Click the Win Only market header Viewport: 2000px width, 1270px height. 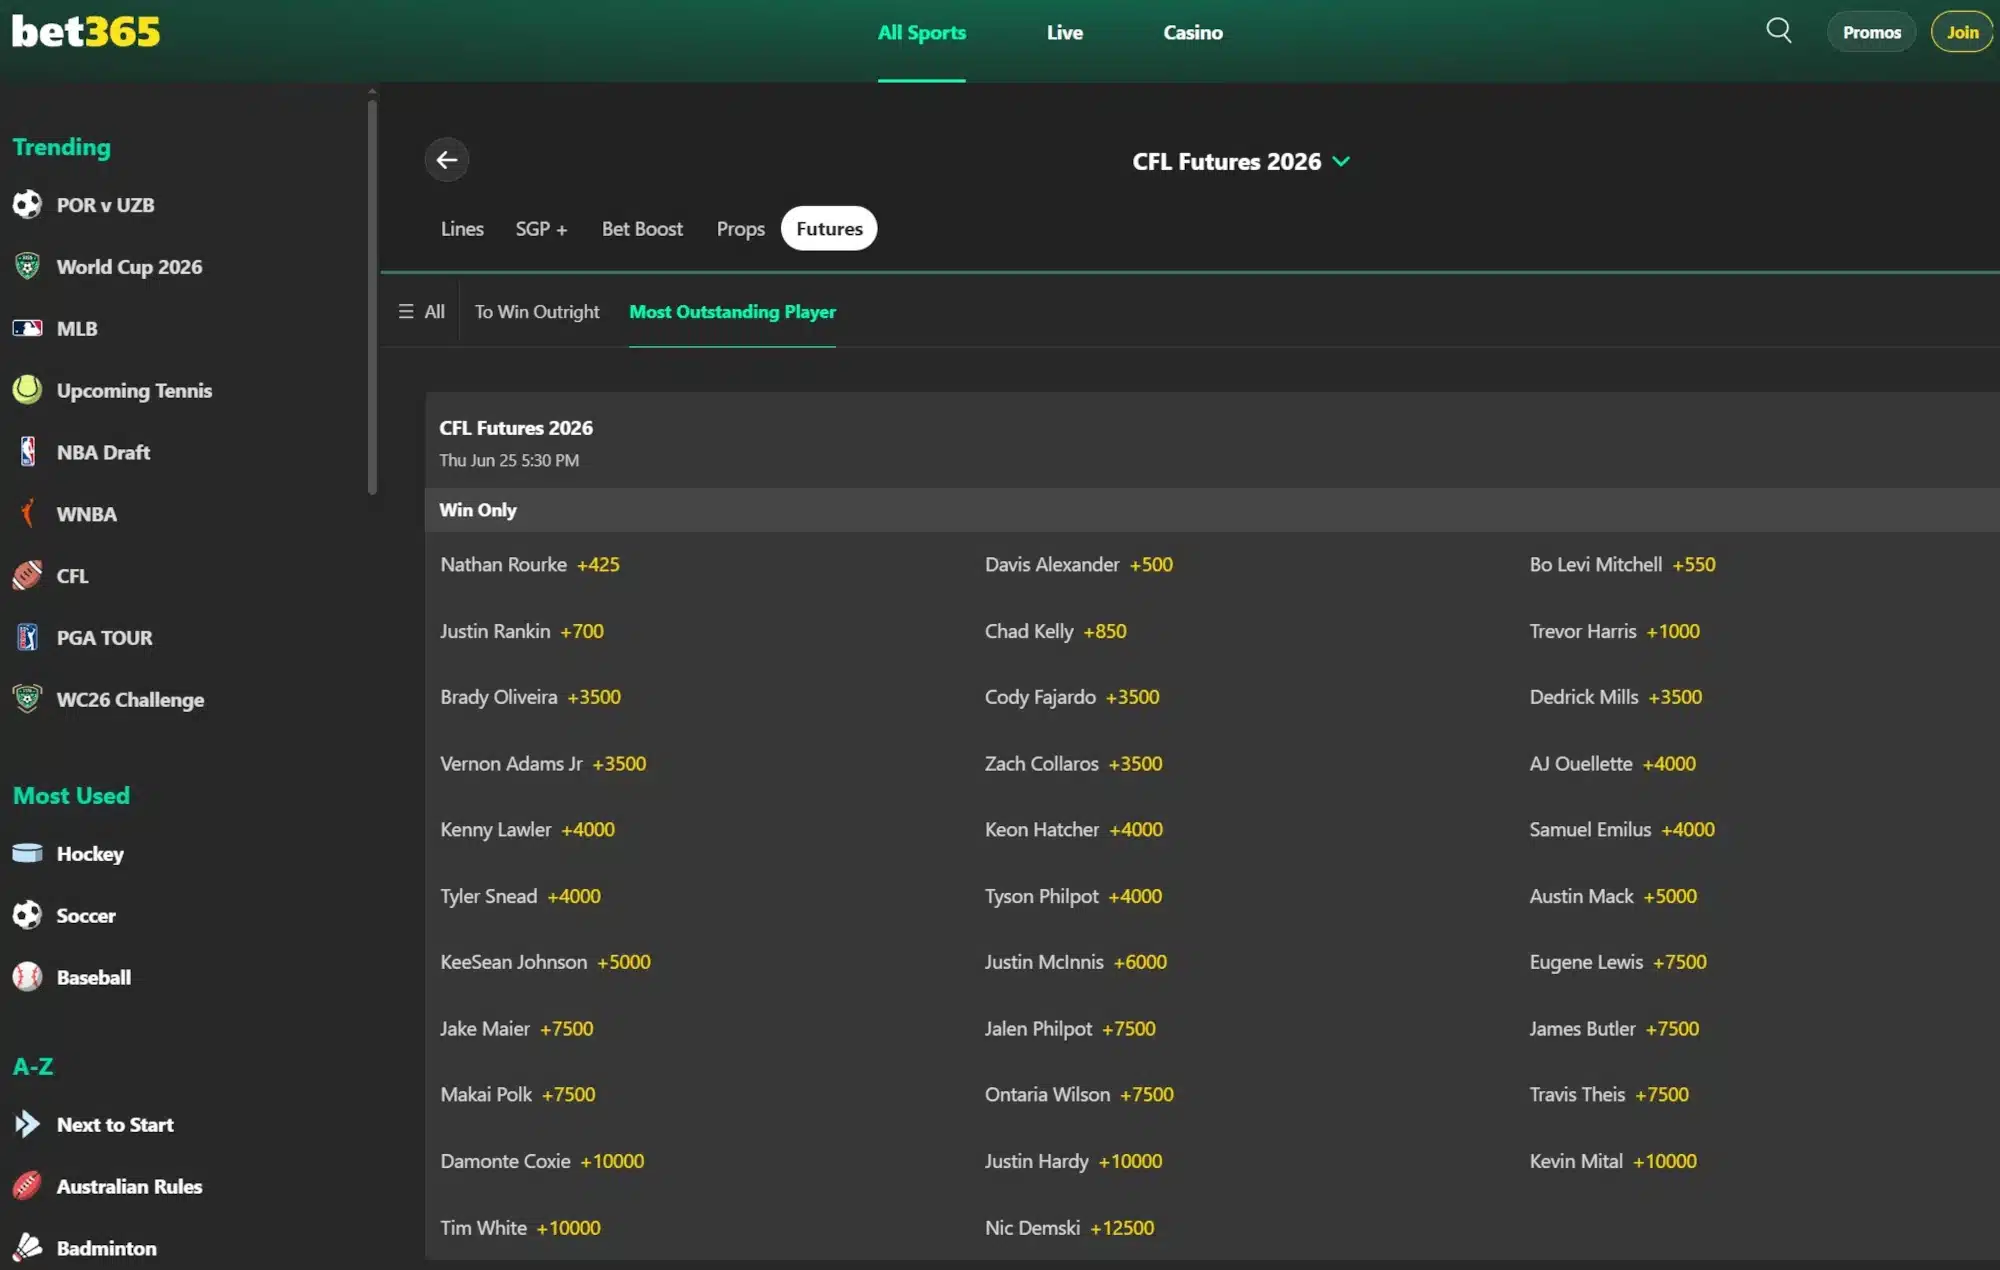(x=1212, y=510)
